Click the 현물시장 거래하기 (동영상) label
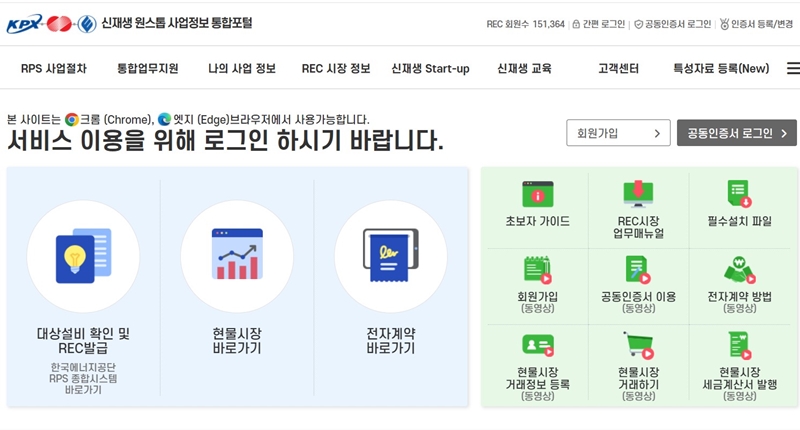The width and height of the screenshot is (800, 430). click(638, 384)
